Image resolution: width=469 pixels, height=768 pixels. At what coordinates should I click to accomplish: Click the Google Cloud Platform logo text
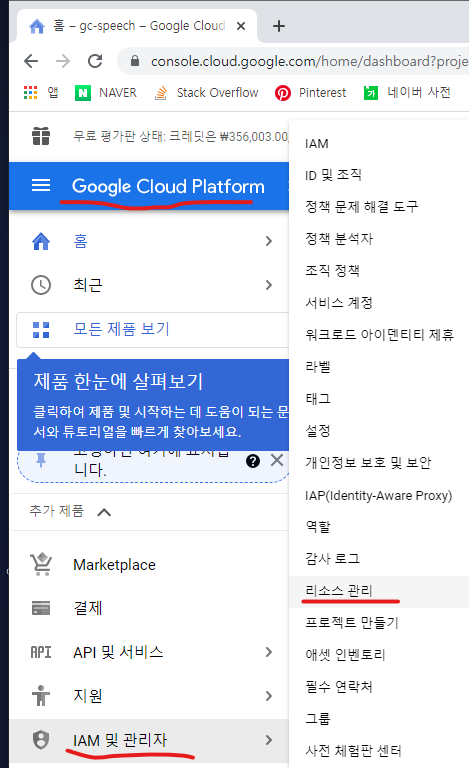click(168, 186)
